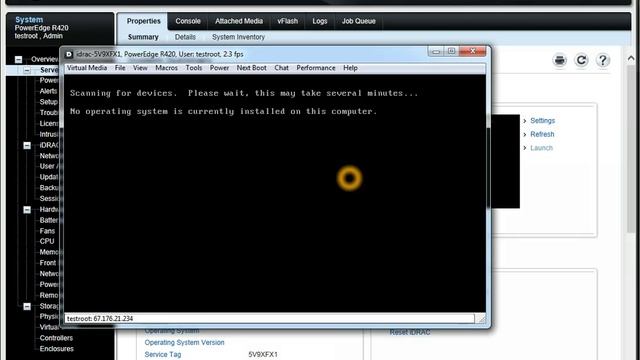Click the circular refresh page icon
The image size is (640, 360).
[x=581, y=60]
